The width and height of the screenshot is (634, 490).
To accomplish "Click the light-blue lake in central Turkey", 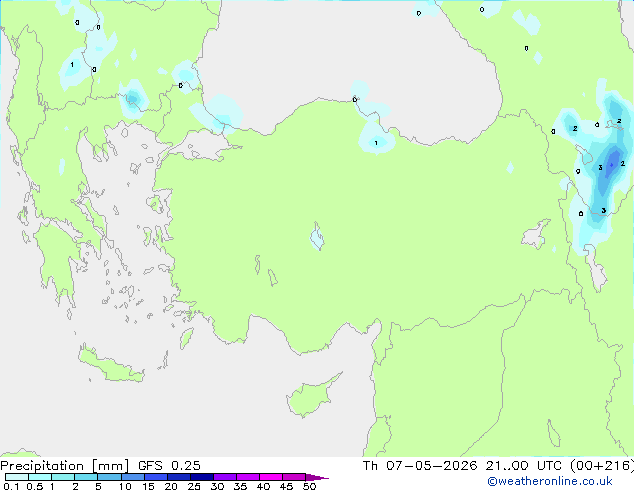I will 317,237.
